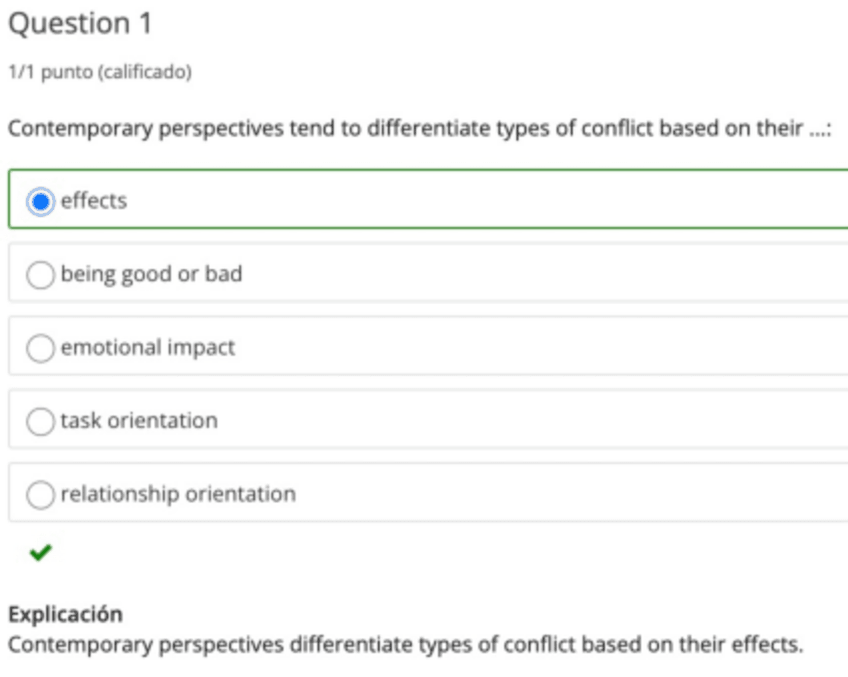The width and height of the screenshot is (848, 677).
Task: Click the green correct-answer checkmark icon
Action: (x=40, y=552)
